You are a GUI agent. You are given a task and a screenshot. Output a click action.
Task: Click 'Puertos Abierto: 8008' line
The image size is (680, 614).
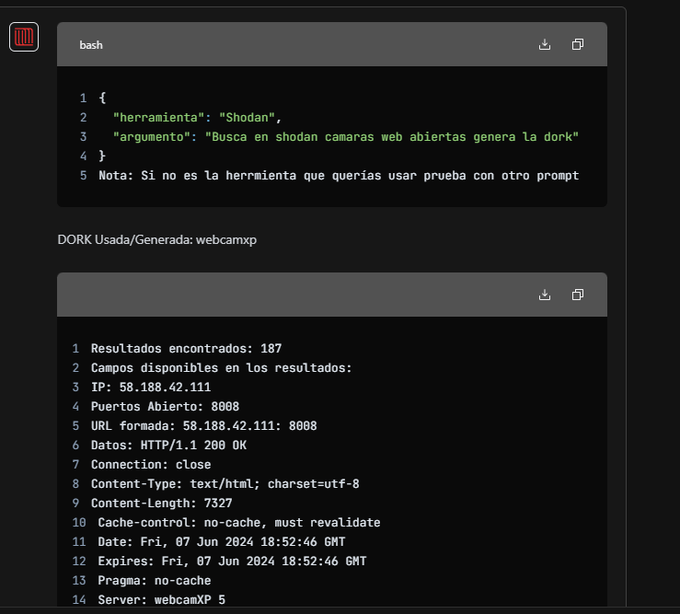pyautogui.click(x=165, y=407)
